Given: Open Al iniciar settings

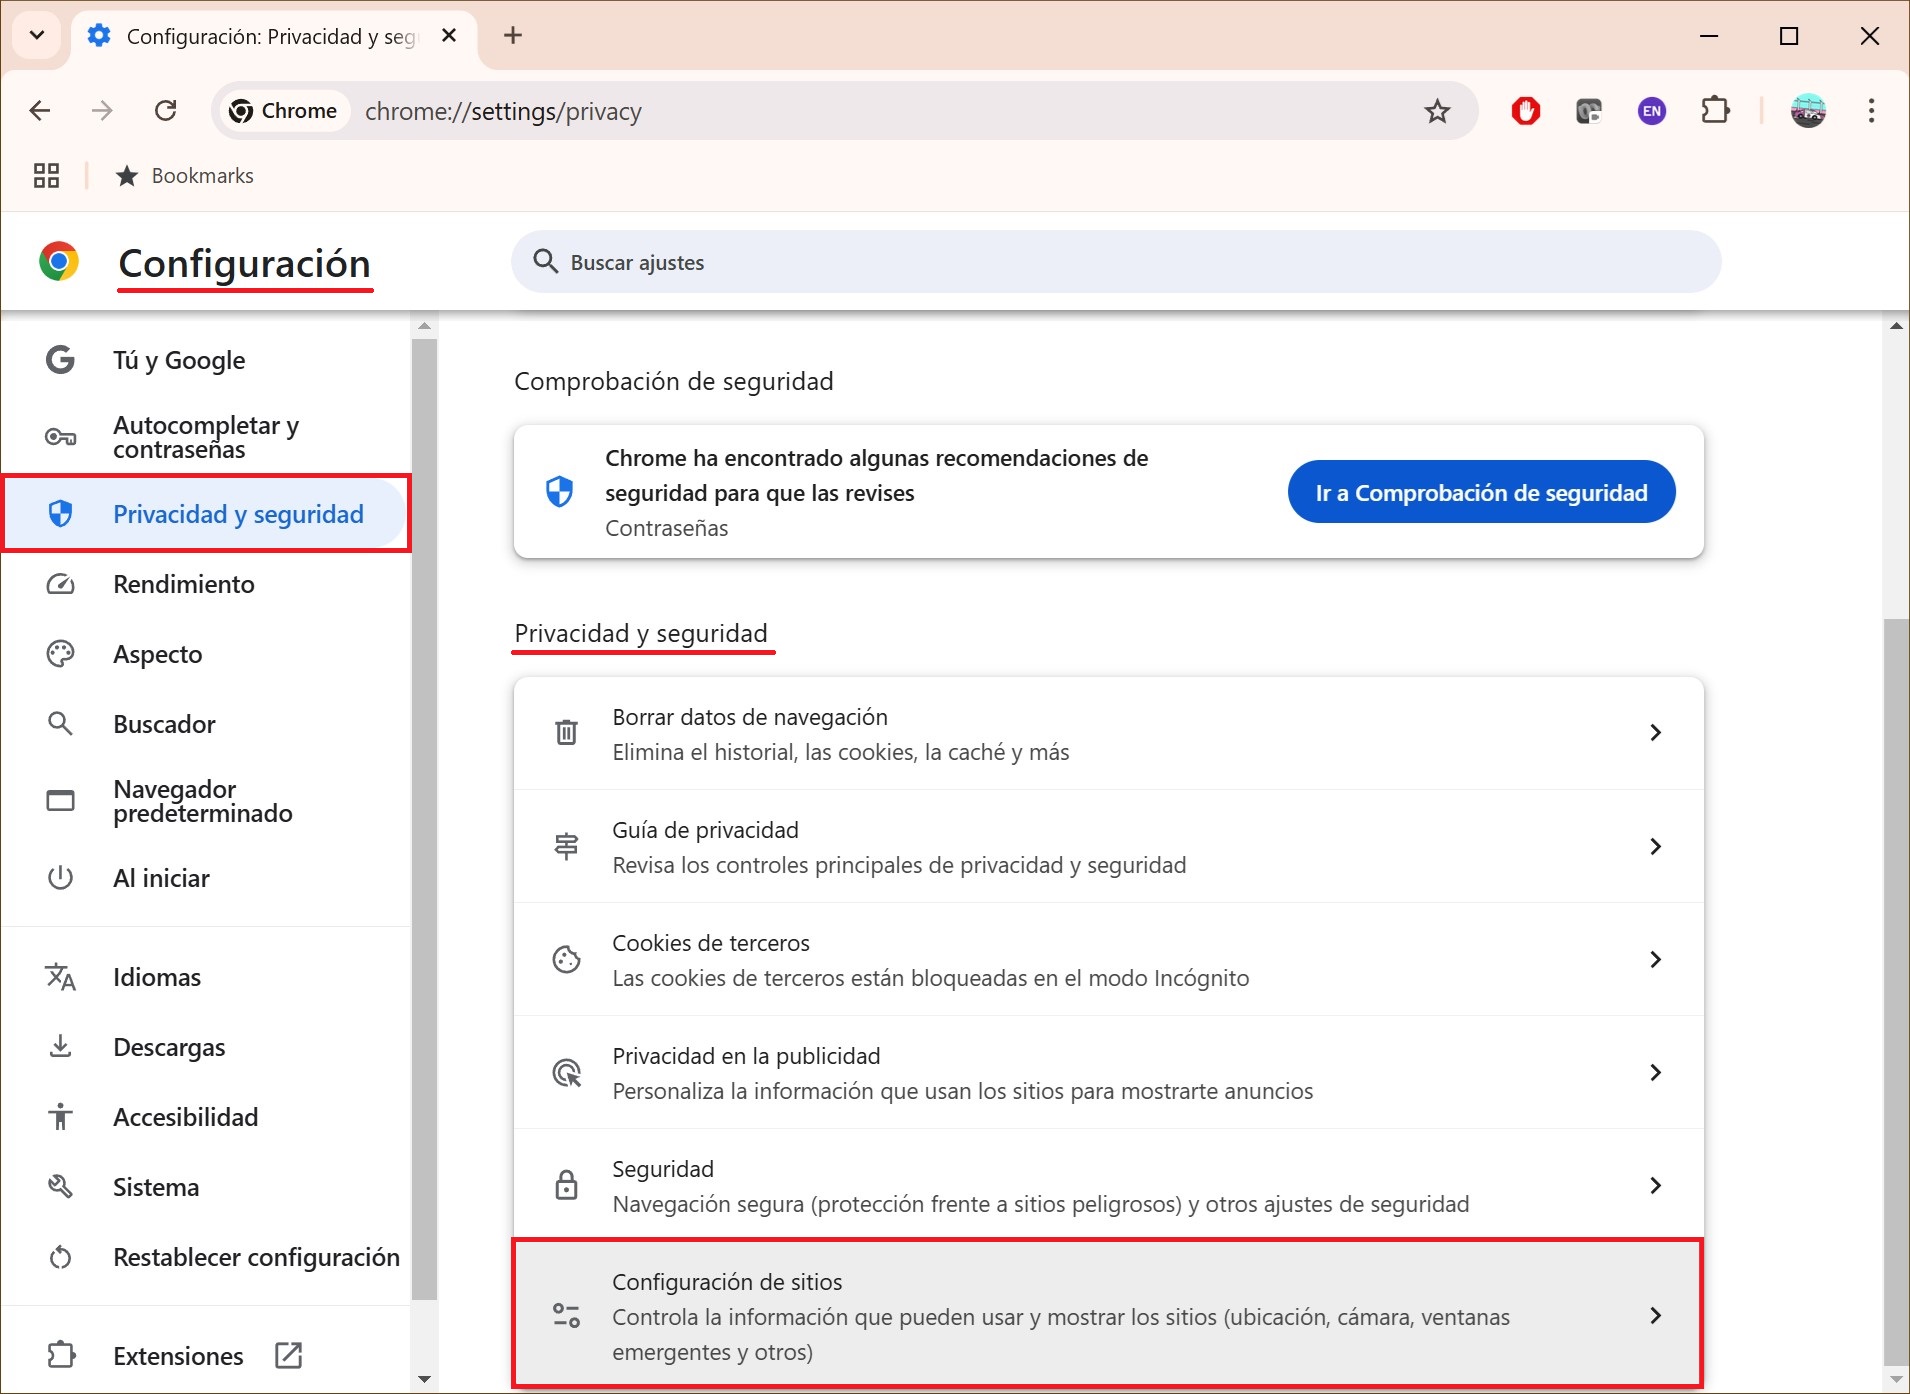Looking at the screenshot, I should tap(205, 878).
